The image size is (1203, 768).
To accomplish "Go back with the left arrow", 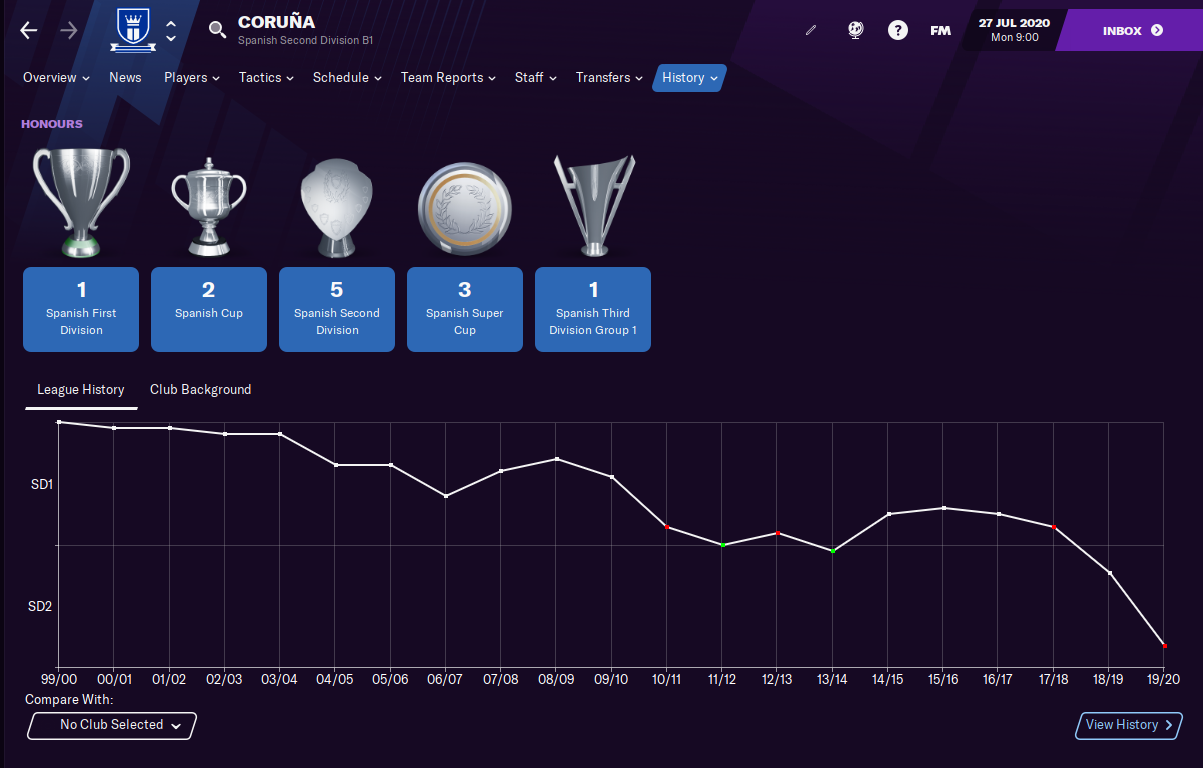I will 29,30.
